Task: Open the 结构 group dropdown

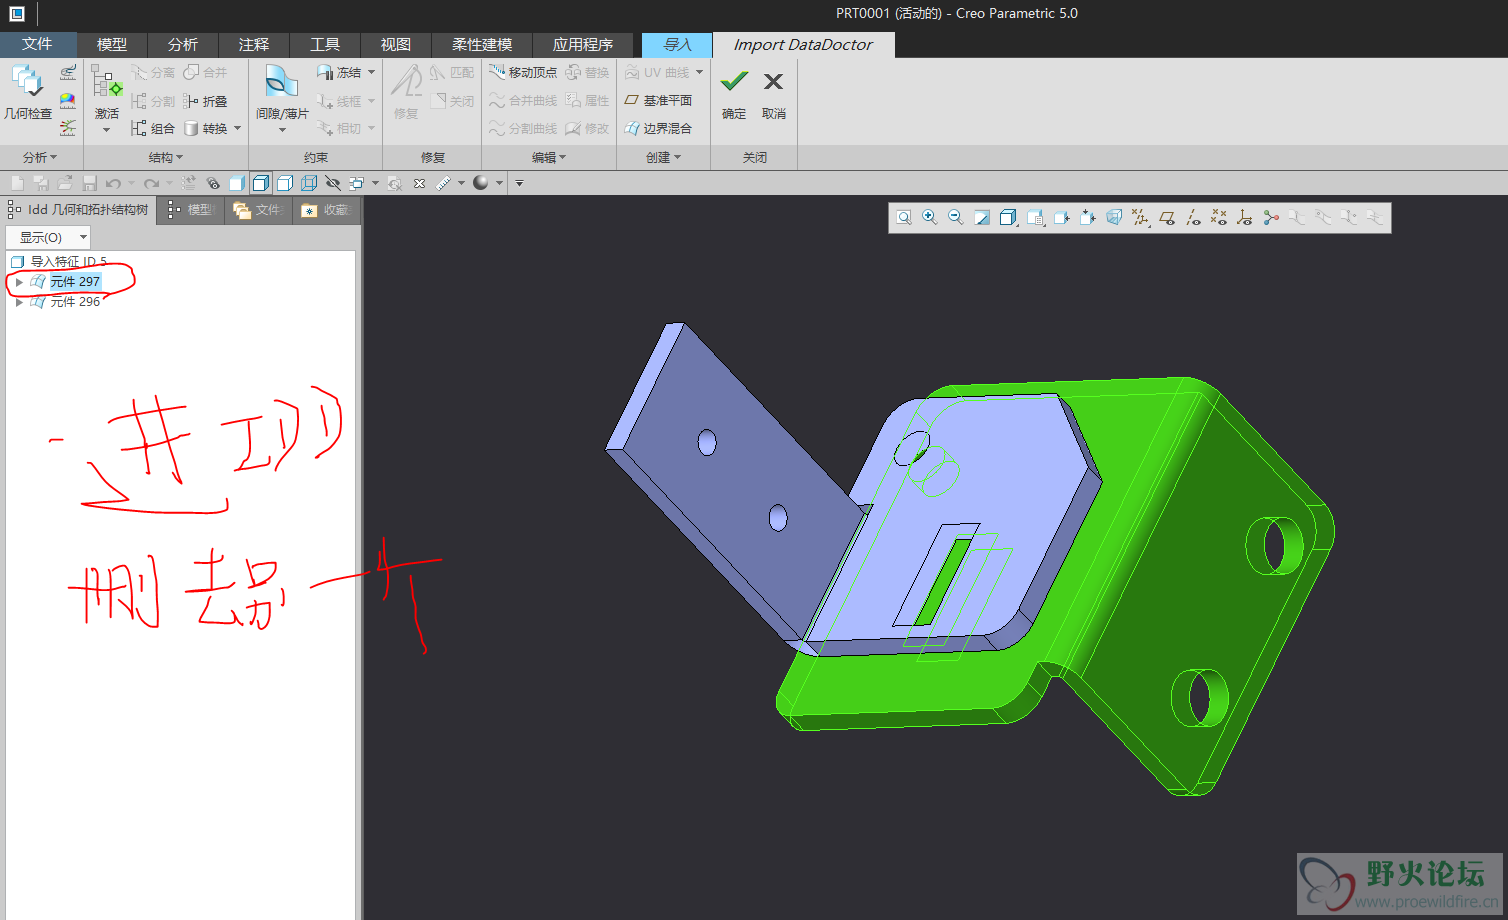Action: click(166, 157)
